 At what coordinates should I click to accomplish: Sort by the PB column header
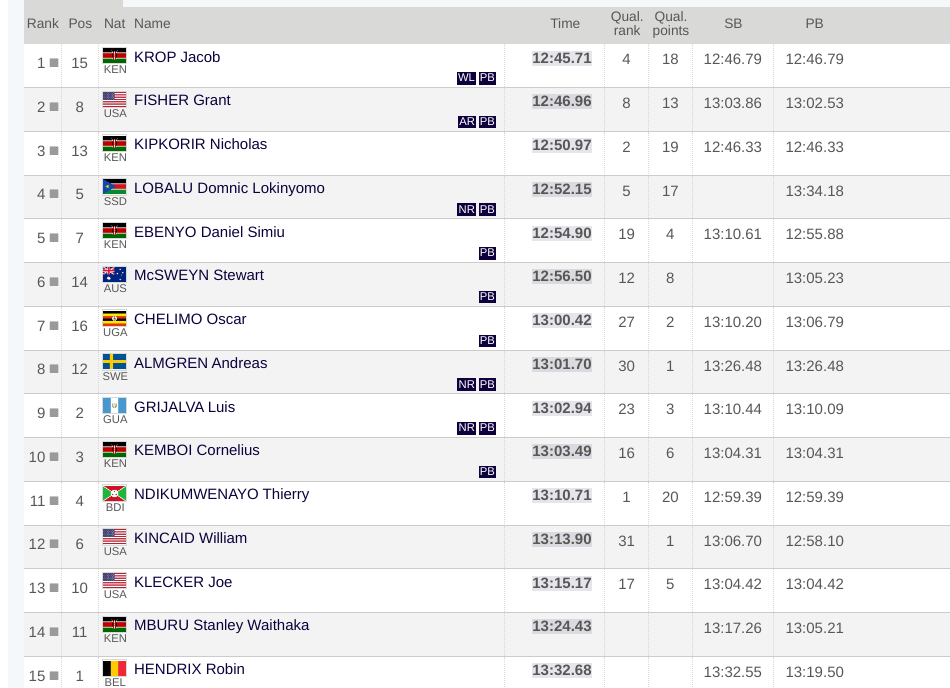814,24
